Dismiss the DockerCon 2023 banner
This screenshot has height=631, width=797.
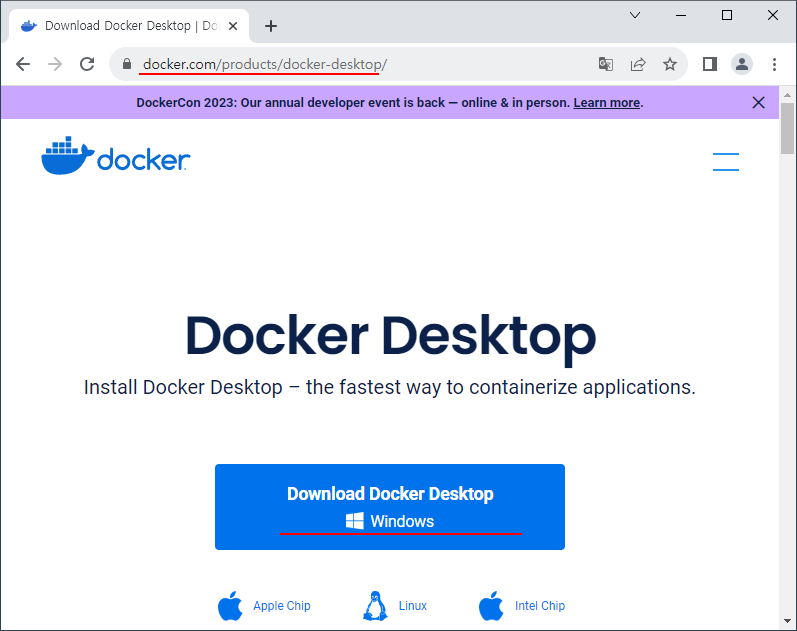(x=758, y=103)
